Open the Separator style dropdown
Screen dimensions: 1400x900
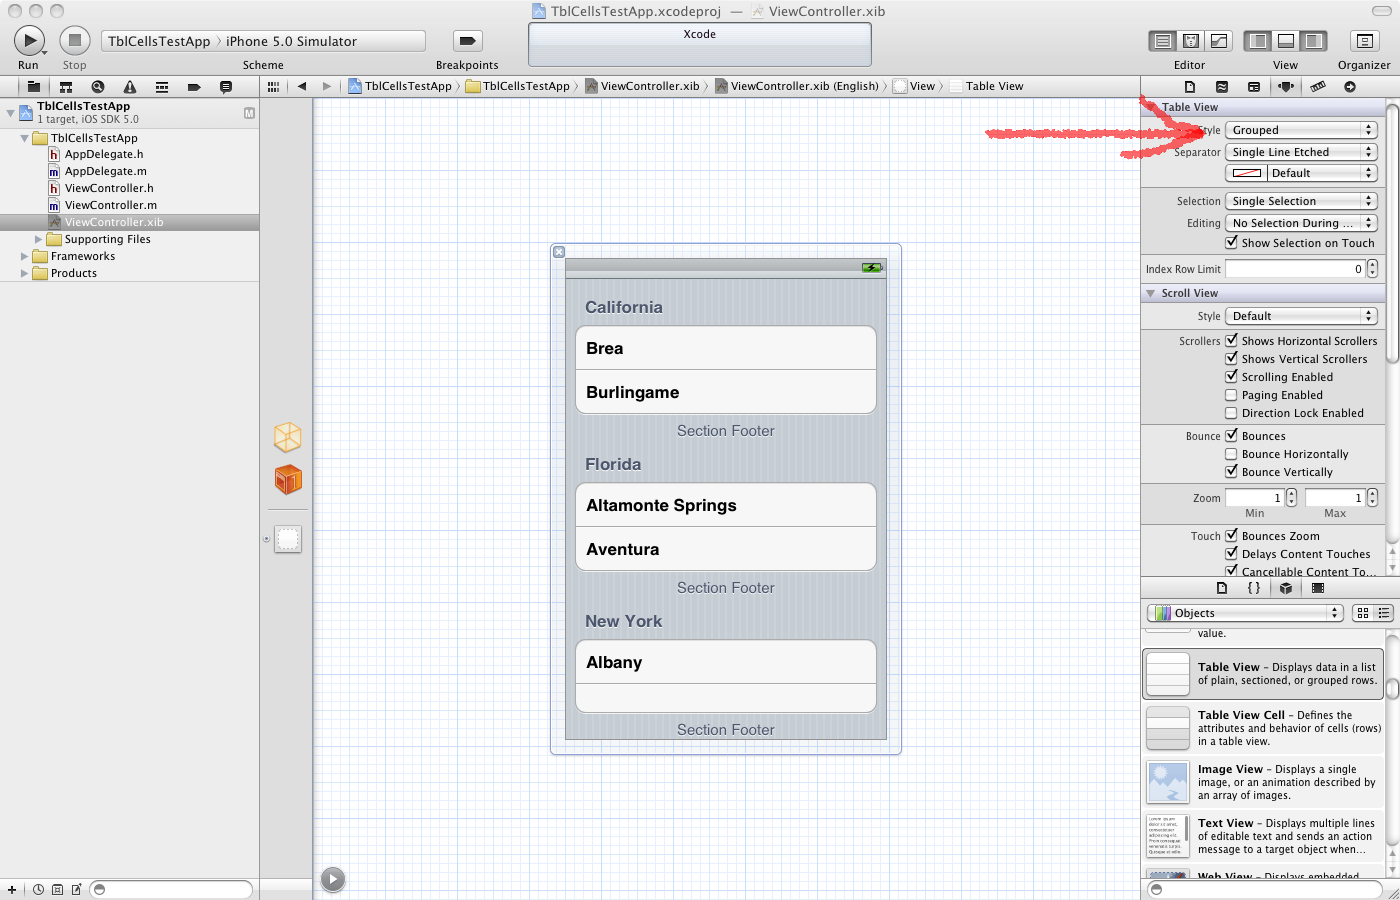pyautogui.click(x=1301, y=151)
